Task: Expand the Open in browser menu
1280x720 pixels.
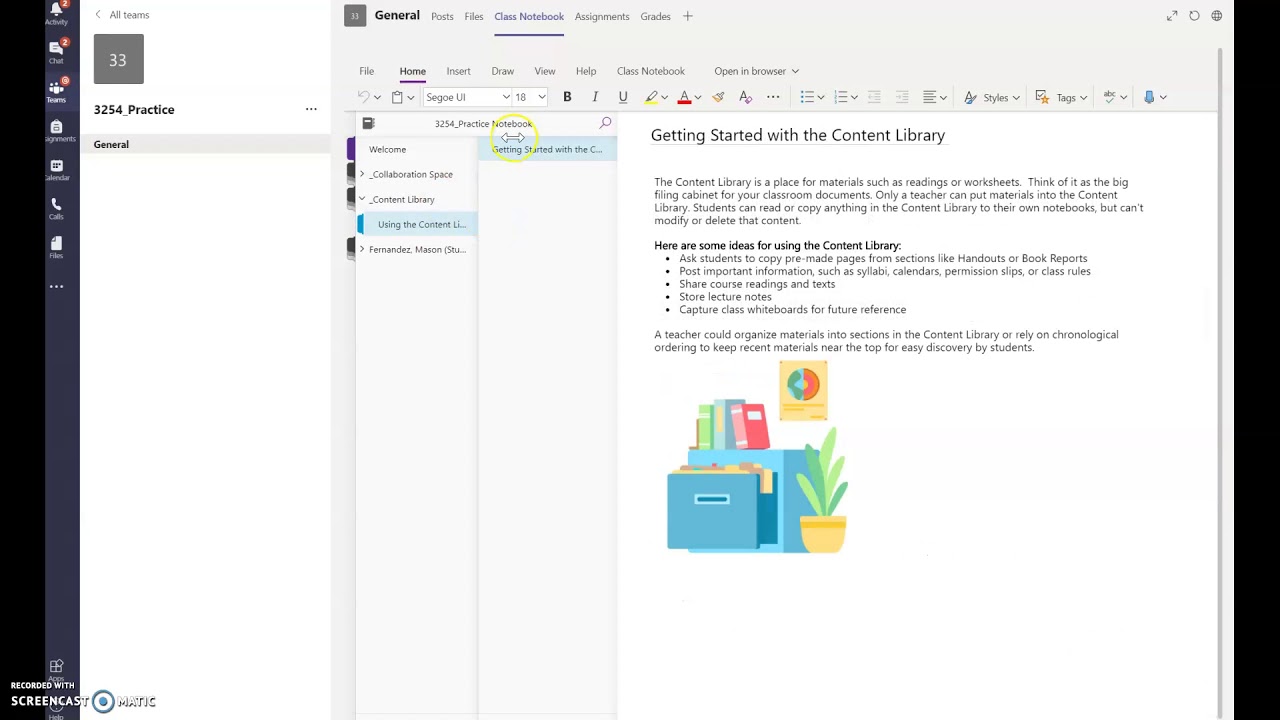Action: click(x=756, y=71)
